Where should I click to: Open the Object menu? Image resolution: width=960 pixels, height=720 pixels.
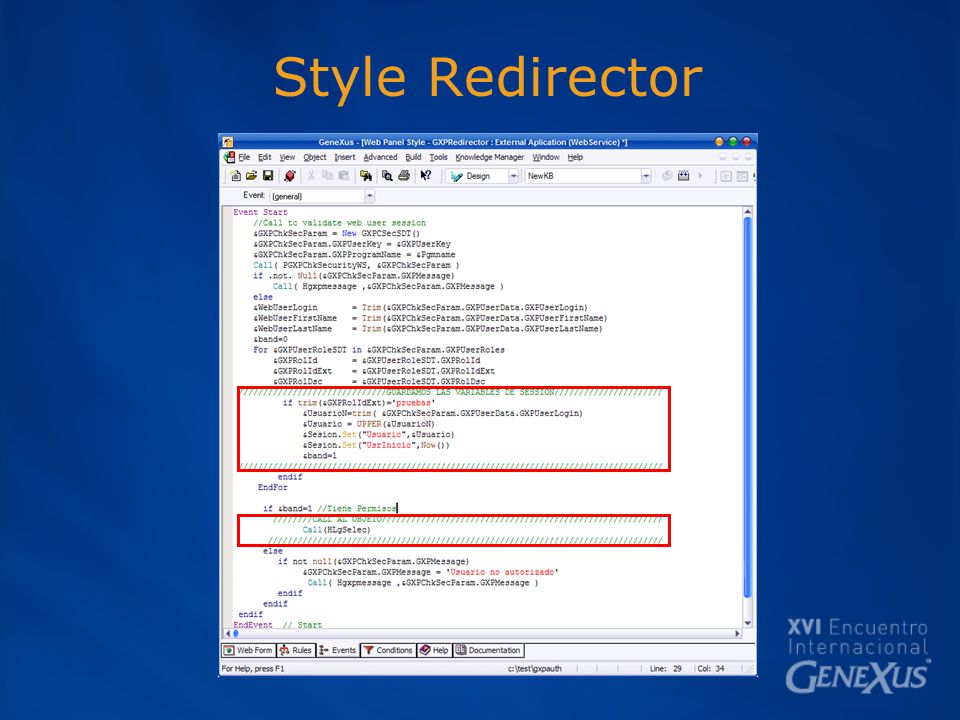click(315, 157)
